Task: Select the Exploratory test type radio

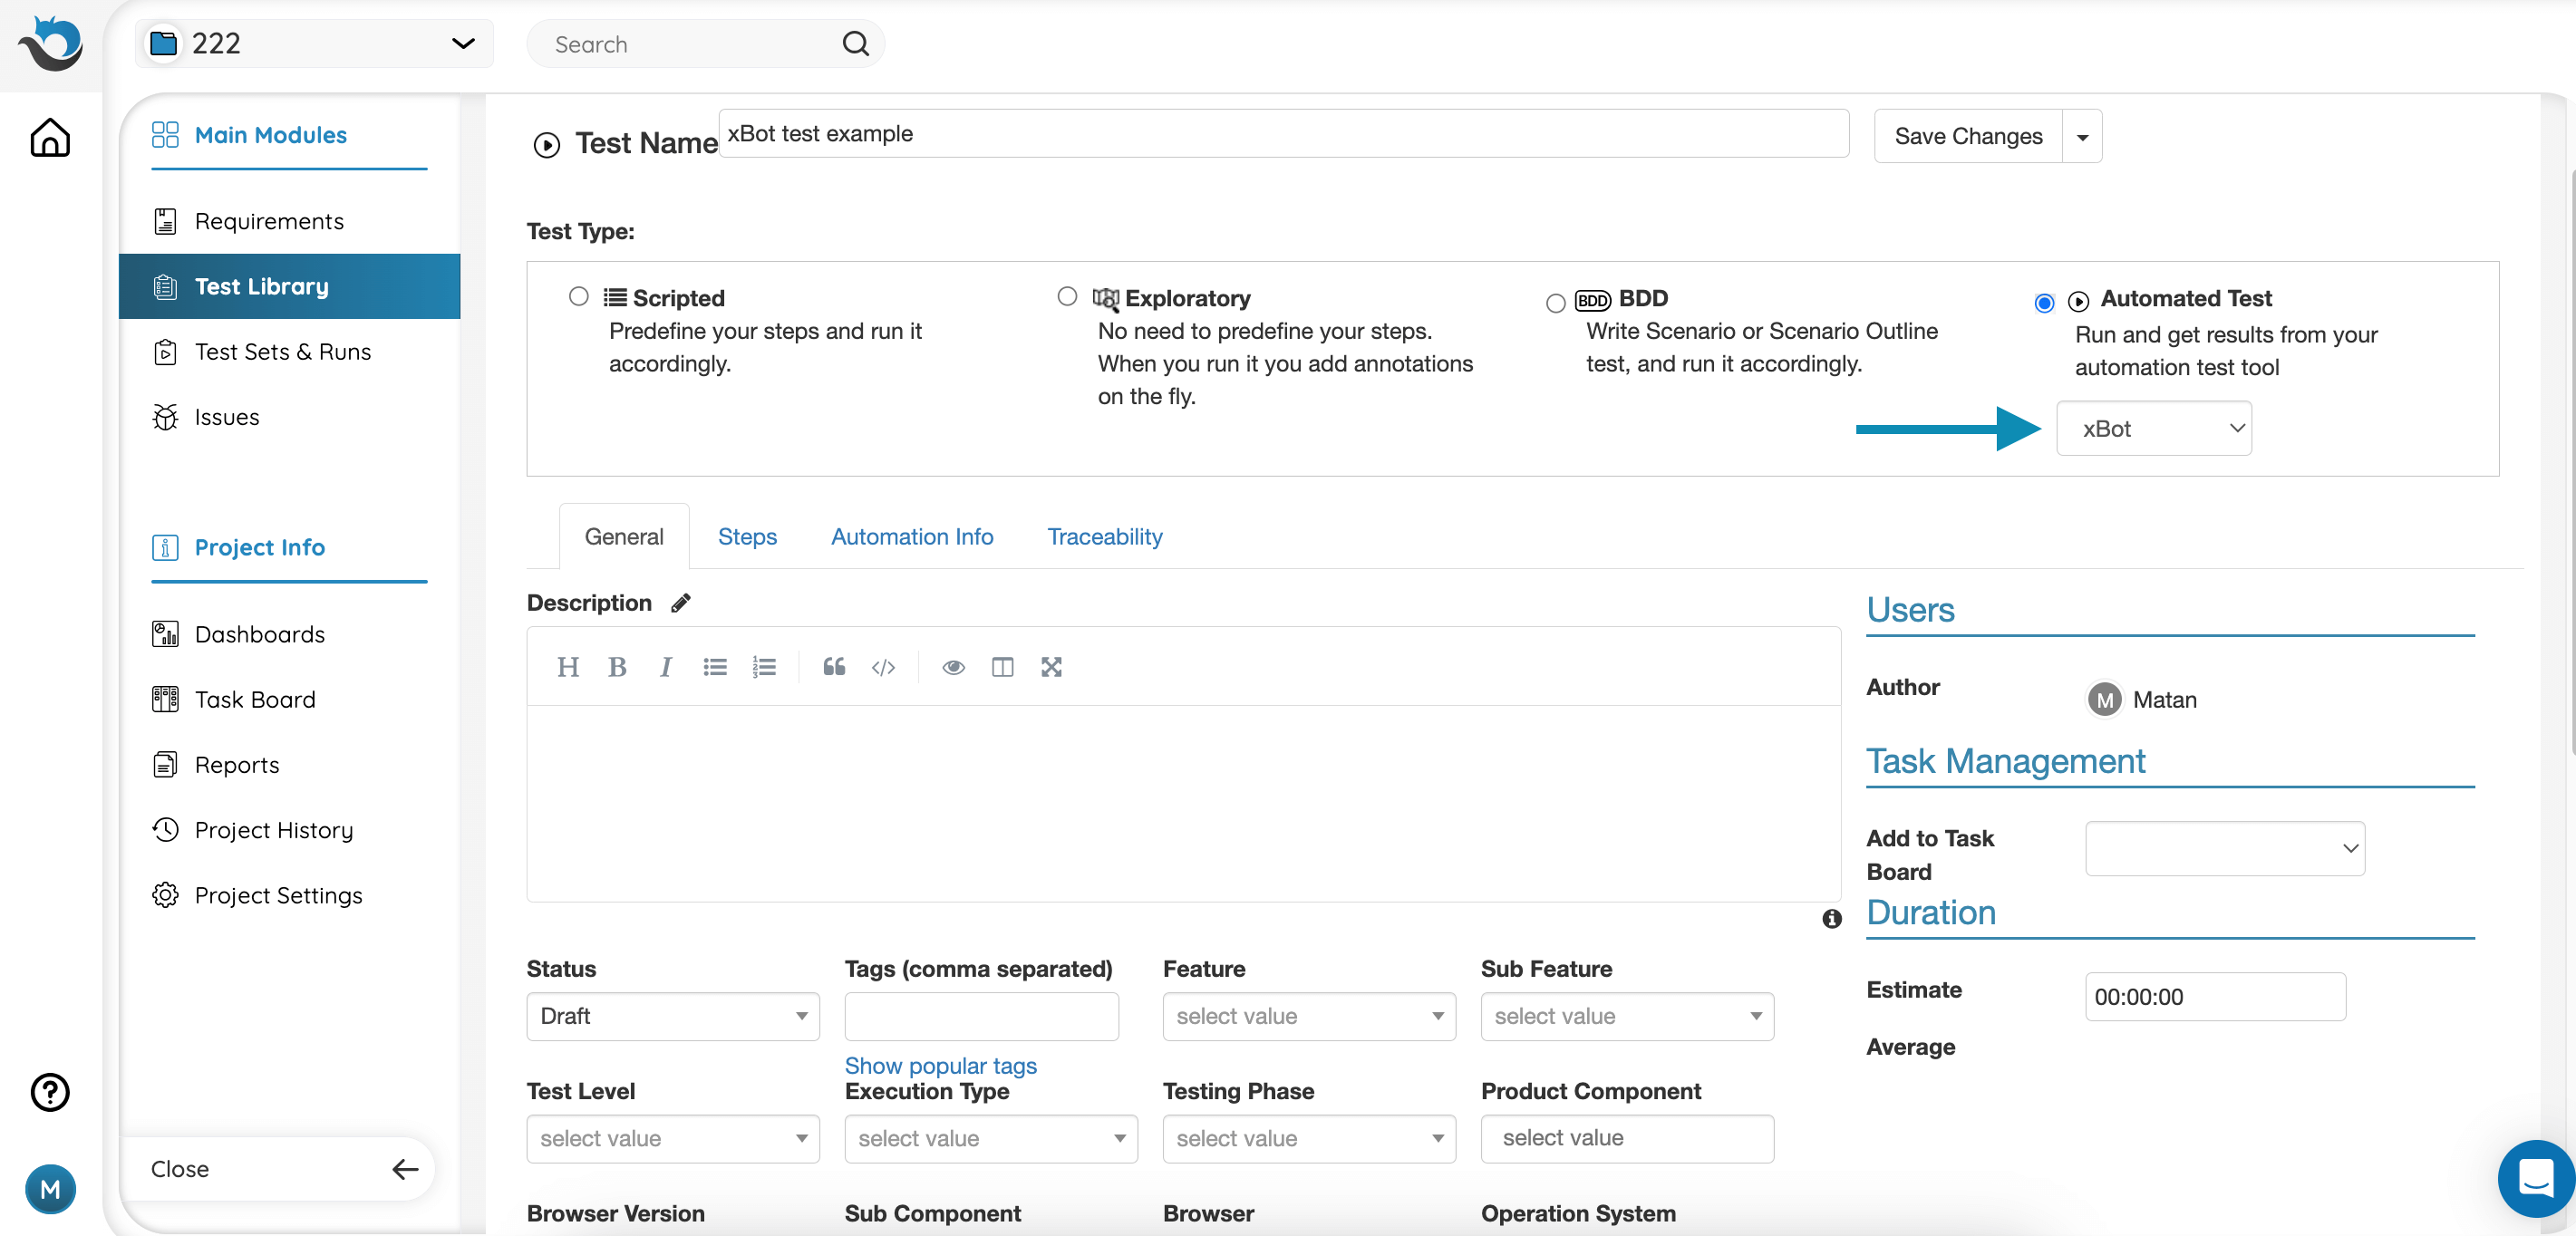Action: pos(1067,296)
